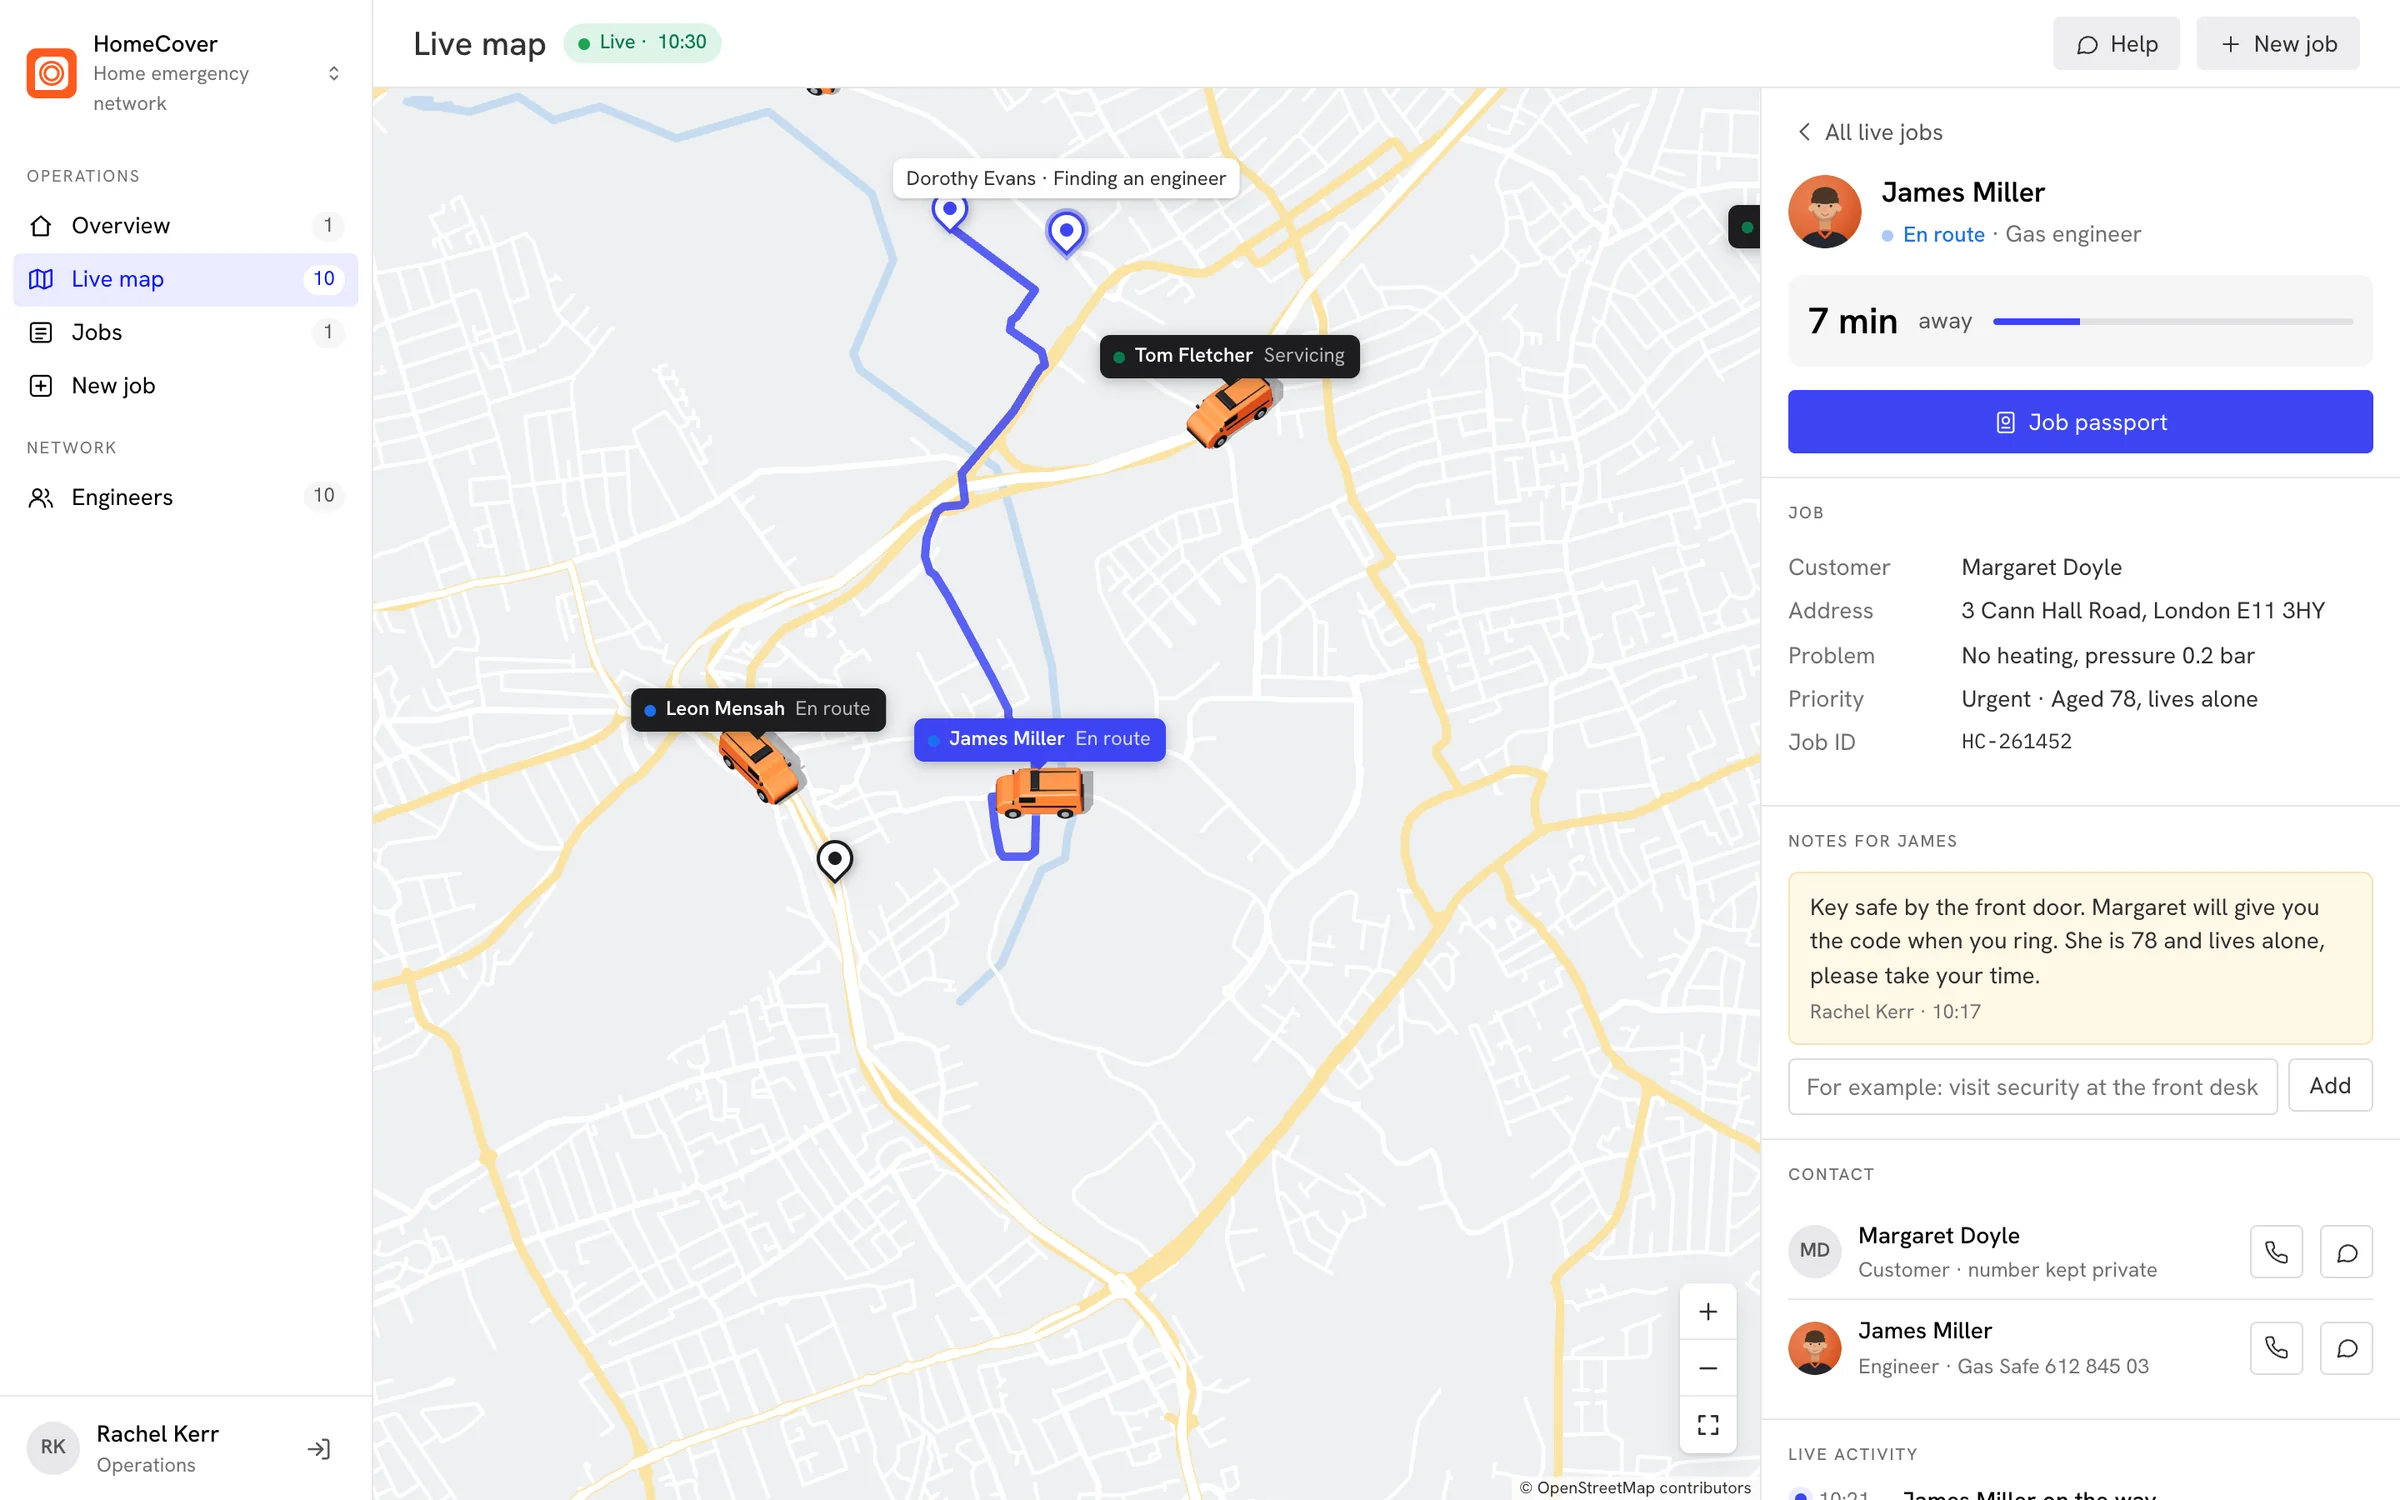
Task: Select Live map in sidebar
Action: point(185,279)
